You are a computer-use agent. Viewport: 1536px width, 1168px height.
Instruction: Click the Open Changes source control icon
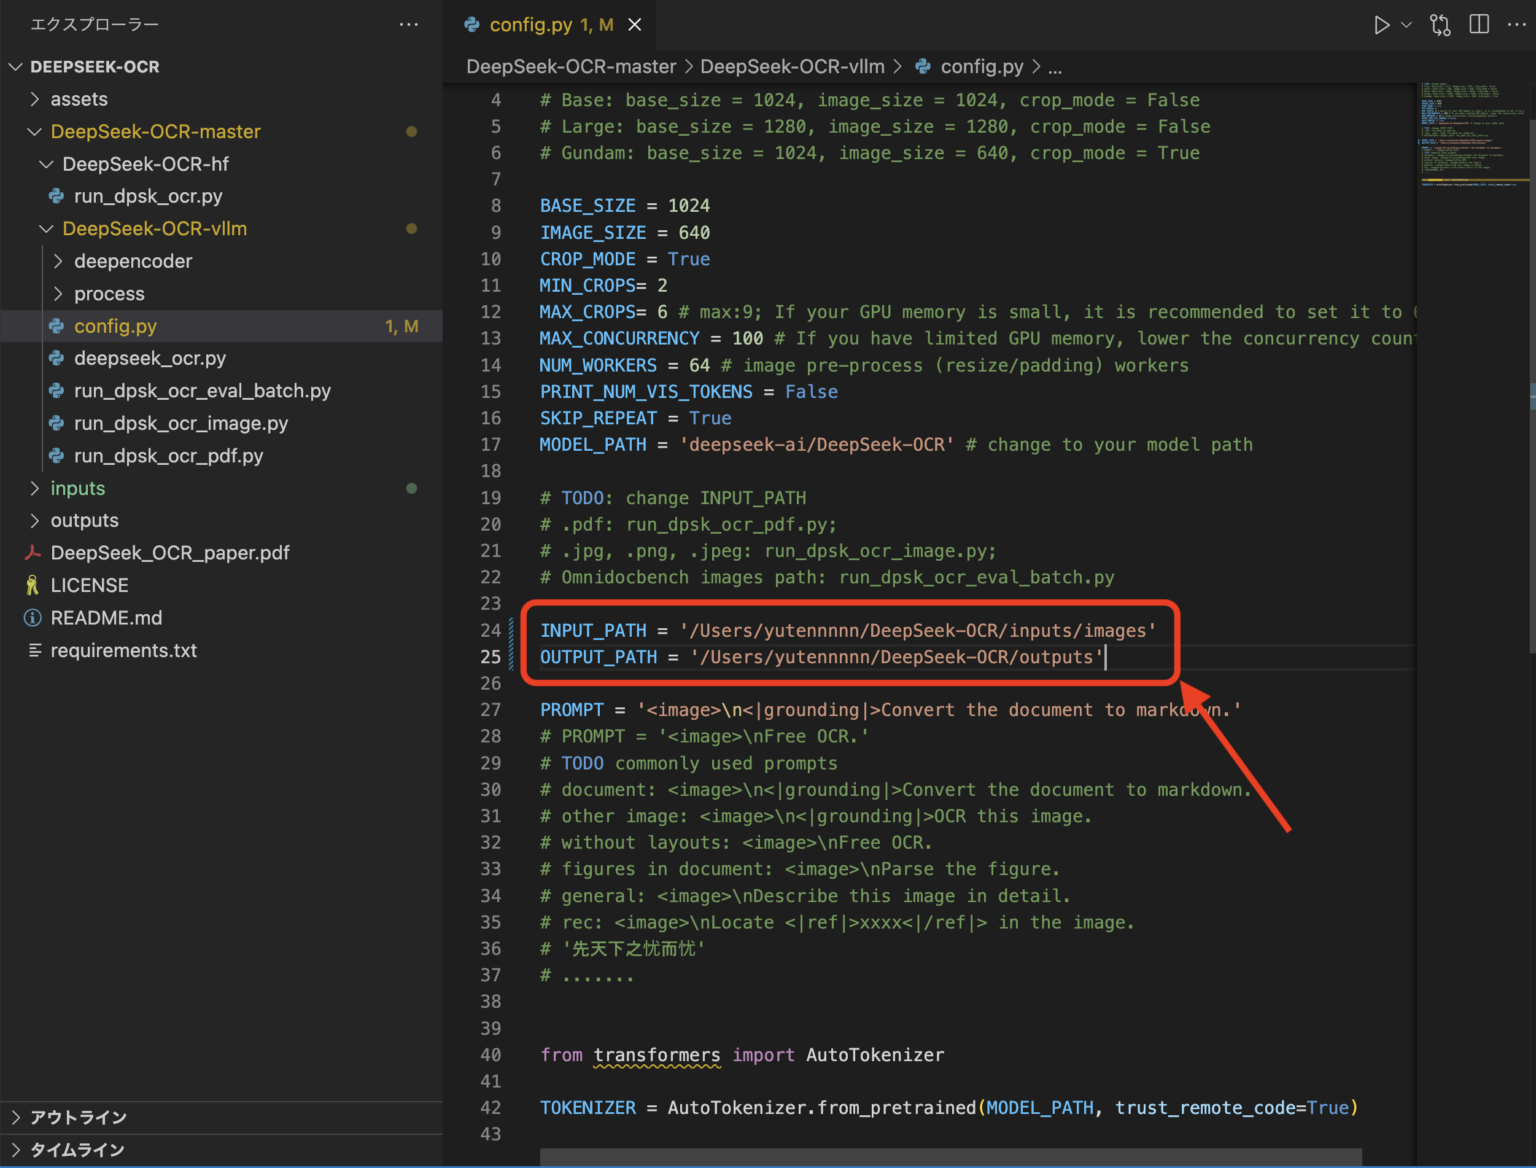click(x=1440, y=25)
